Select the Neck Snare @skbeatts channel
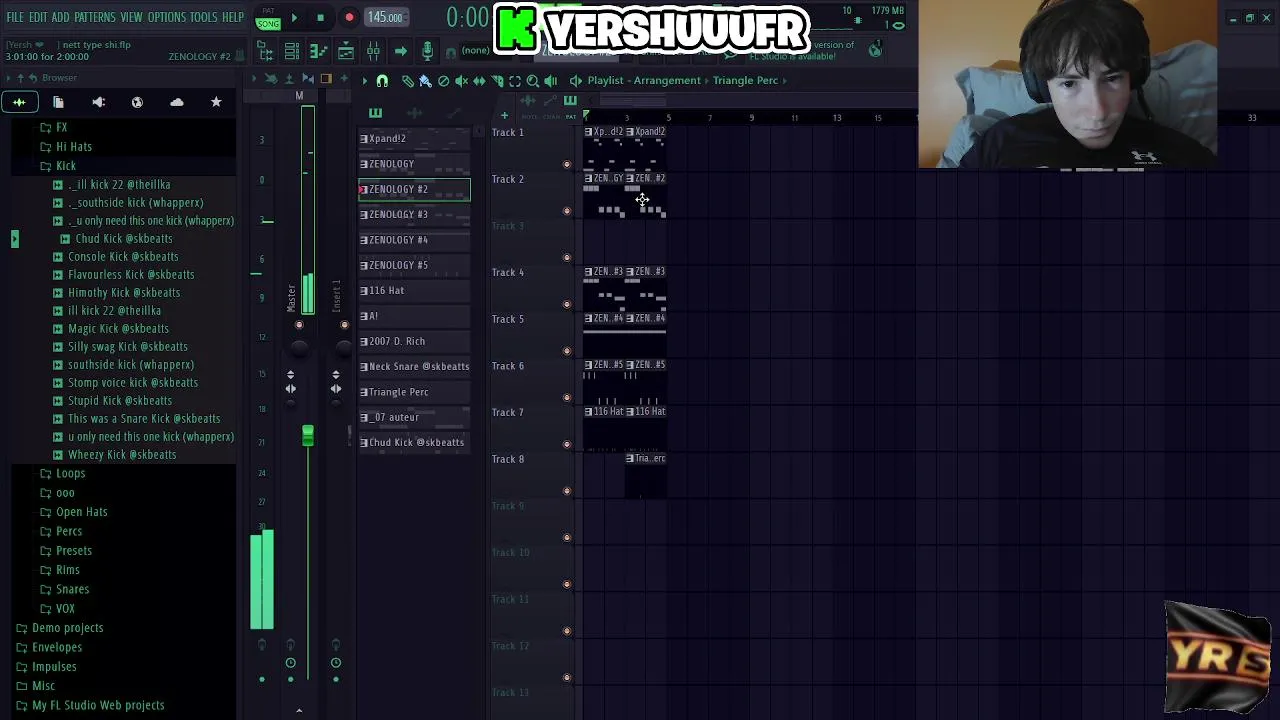This screenshot has width=1280, height=720. 414,366
